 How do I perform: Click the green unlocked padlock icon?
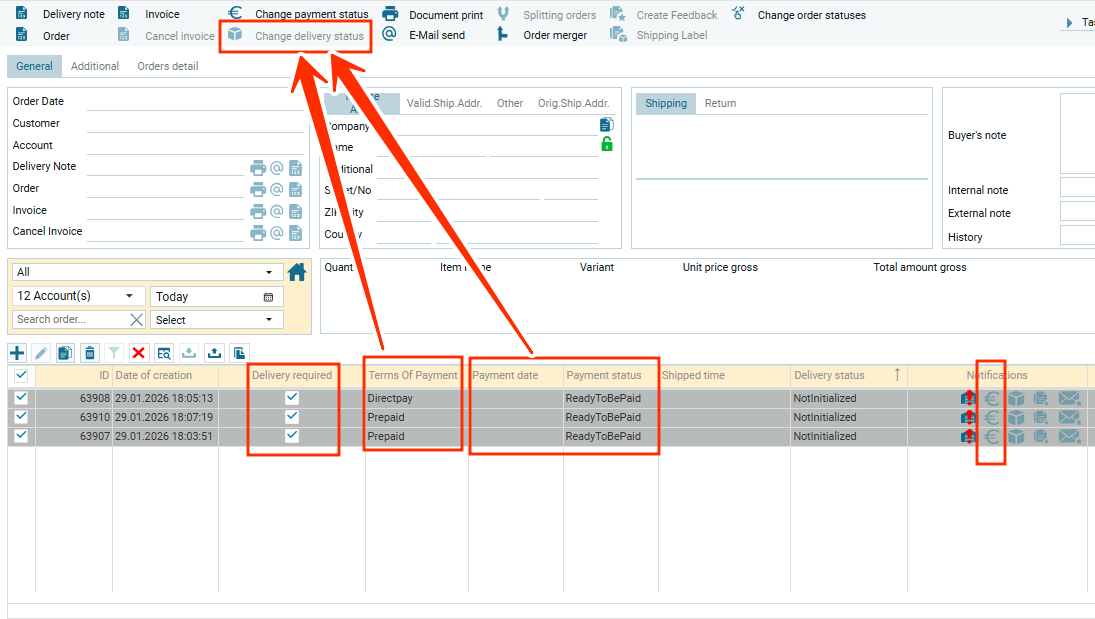tap(606, 145)
